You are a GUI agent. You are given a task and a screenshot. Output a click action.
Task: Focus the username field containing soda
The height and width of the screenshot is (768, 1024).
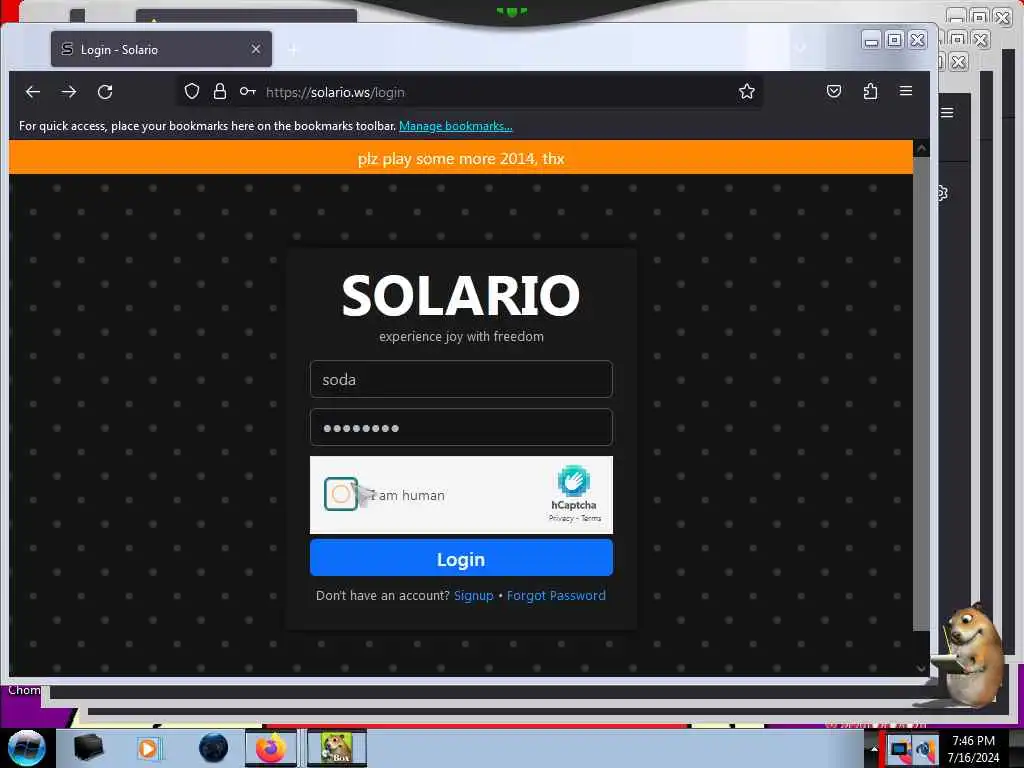[x=461, y=379]
